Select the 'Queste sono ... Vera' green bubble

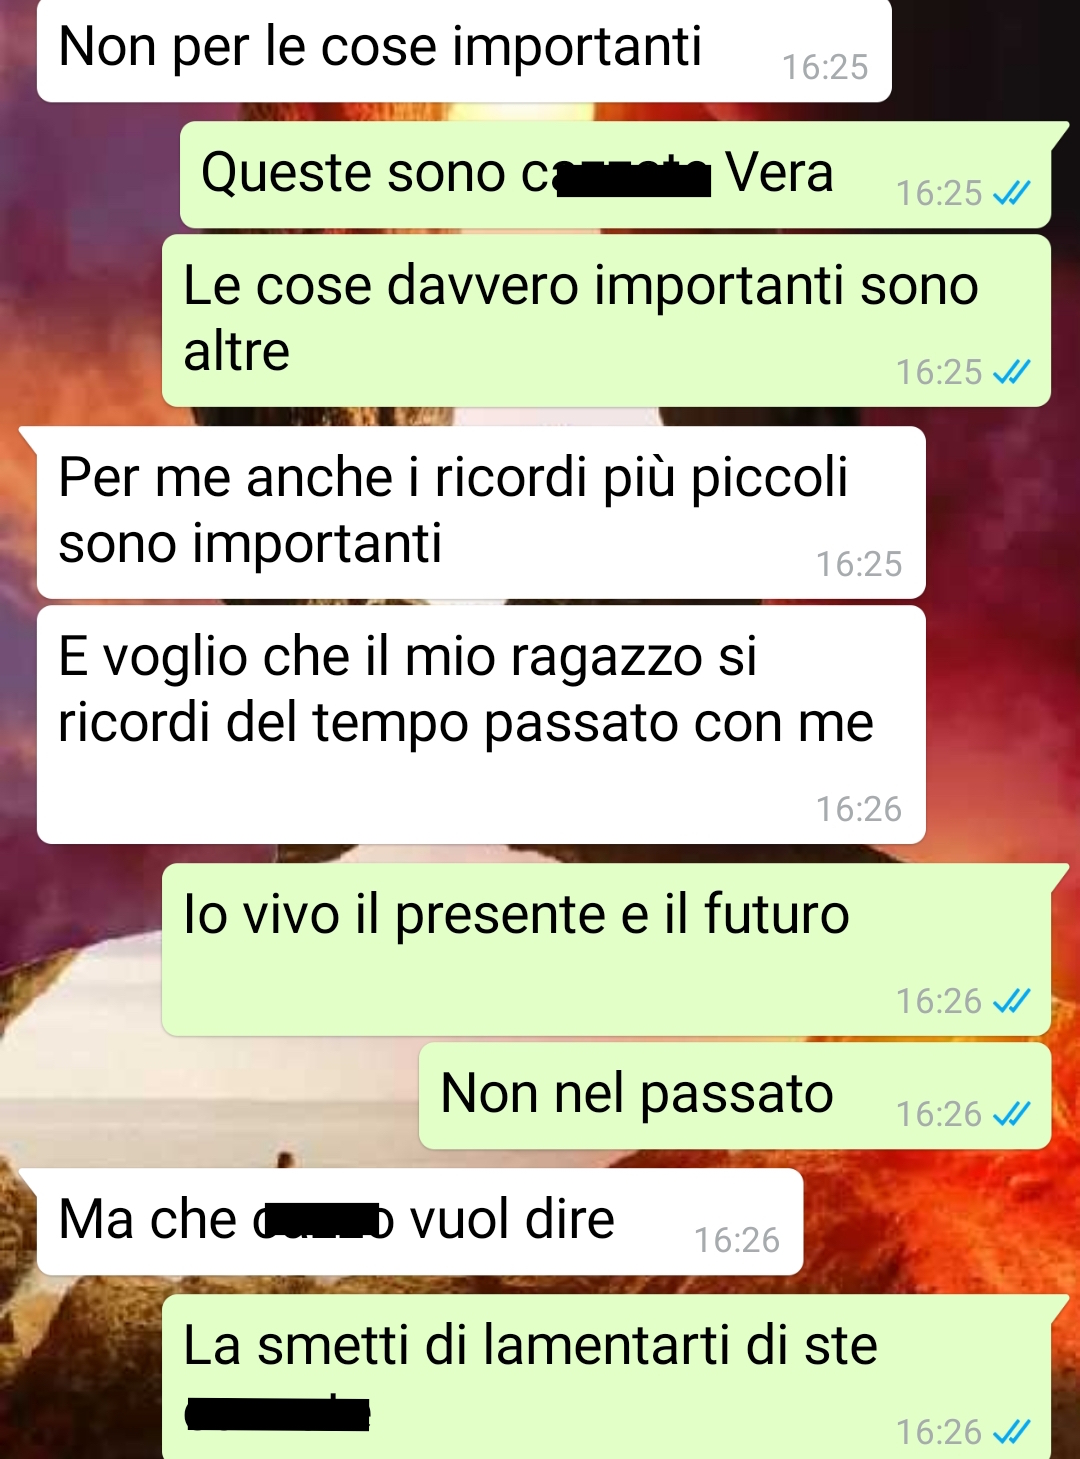(615, 175)
